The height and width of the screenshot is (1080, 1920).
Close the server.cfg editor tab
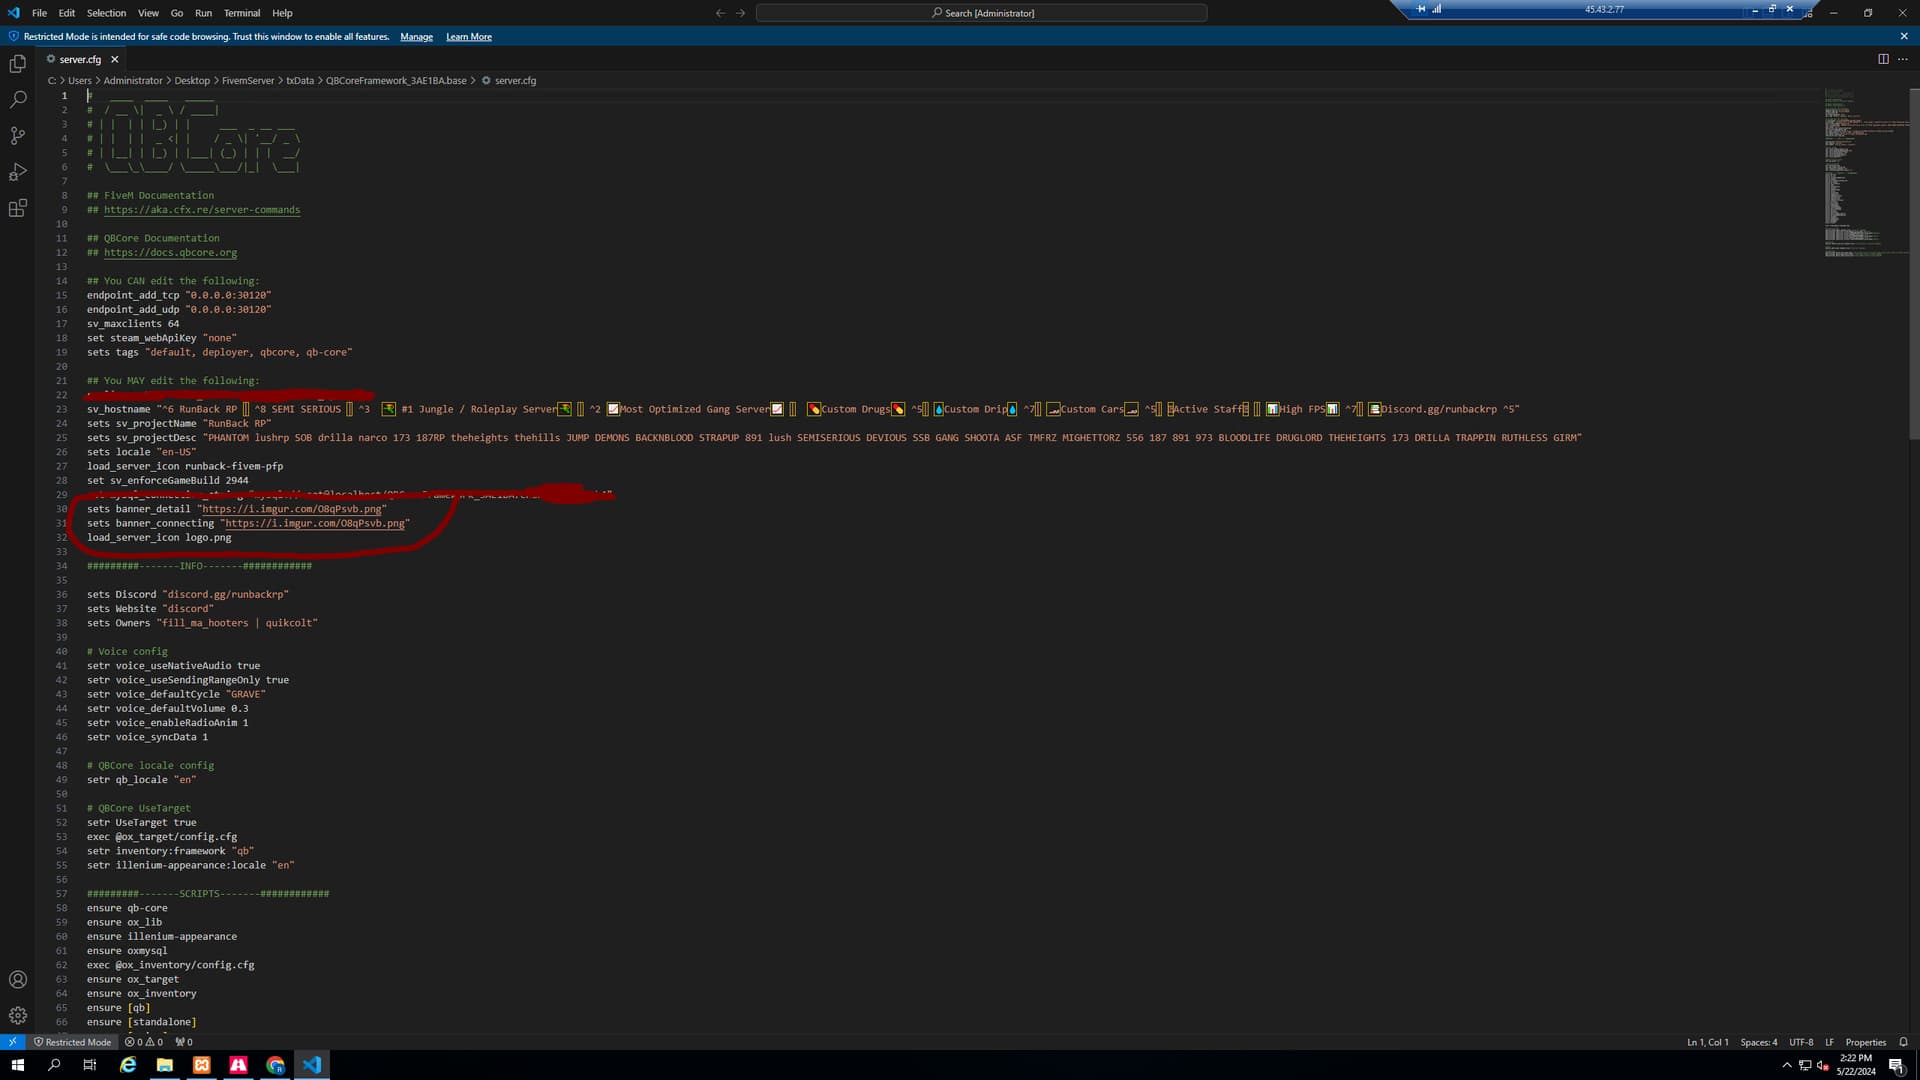click(x=115, y=59)
